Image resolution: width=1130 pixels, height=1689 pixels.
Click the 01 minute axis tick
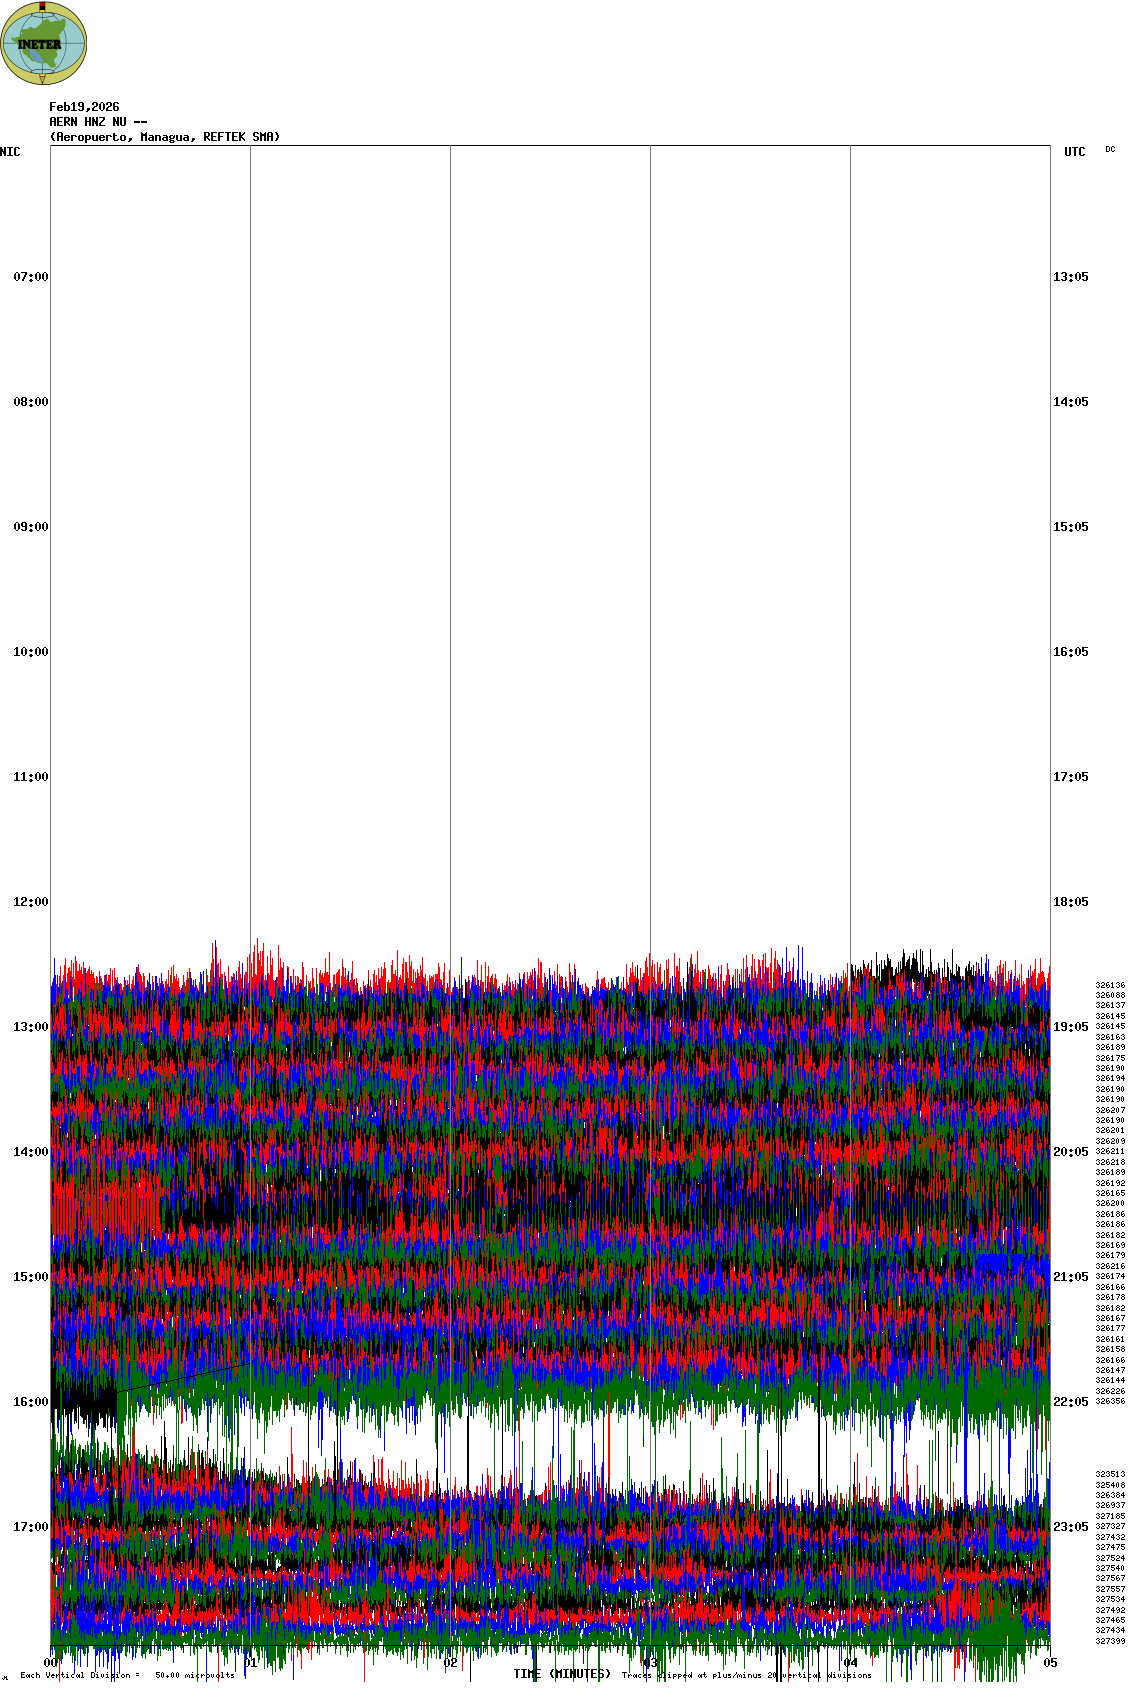point(251,1664)
